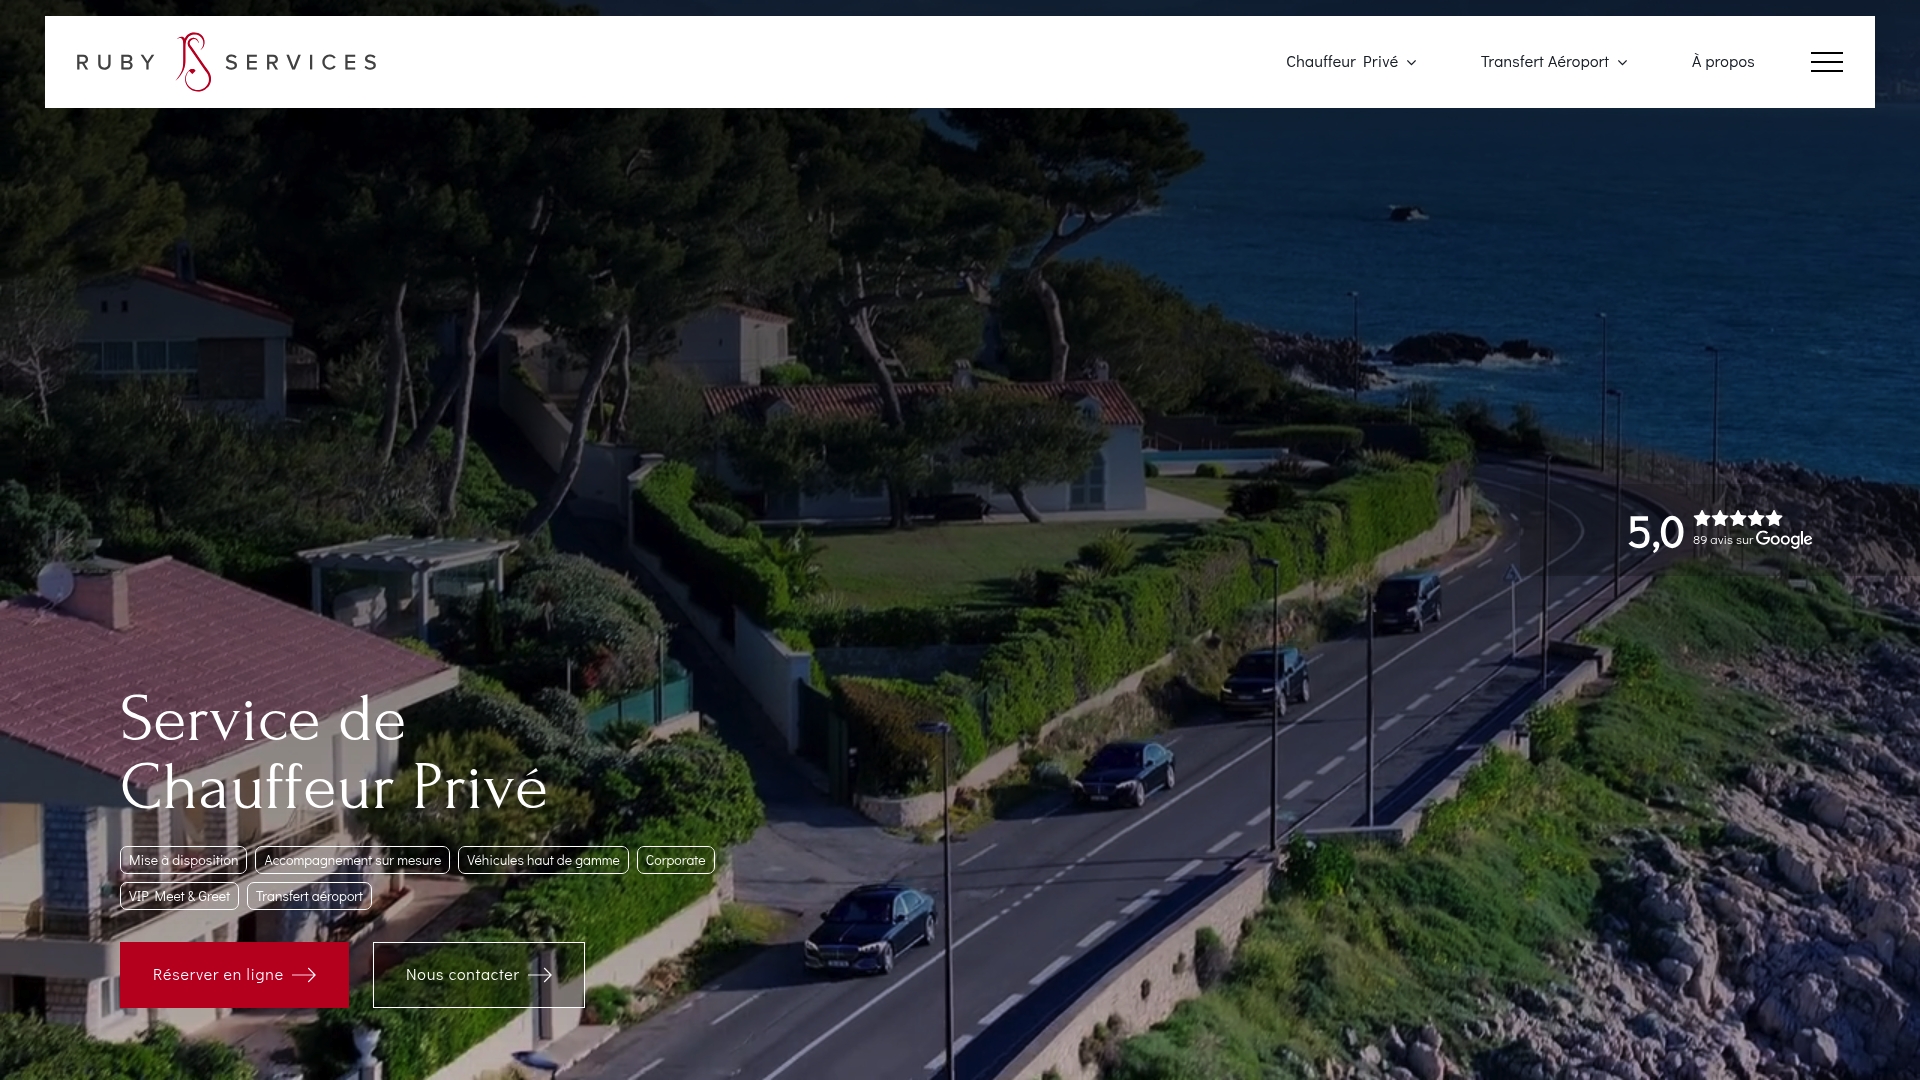1920x1080 pixels.
Task: Click the Réserver en ligne button
Action: (234, 975)
